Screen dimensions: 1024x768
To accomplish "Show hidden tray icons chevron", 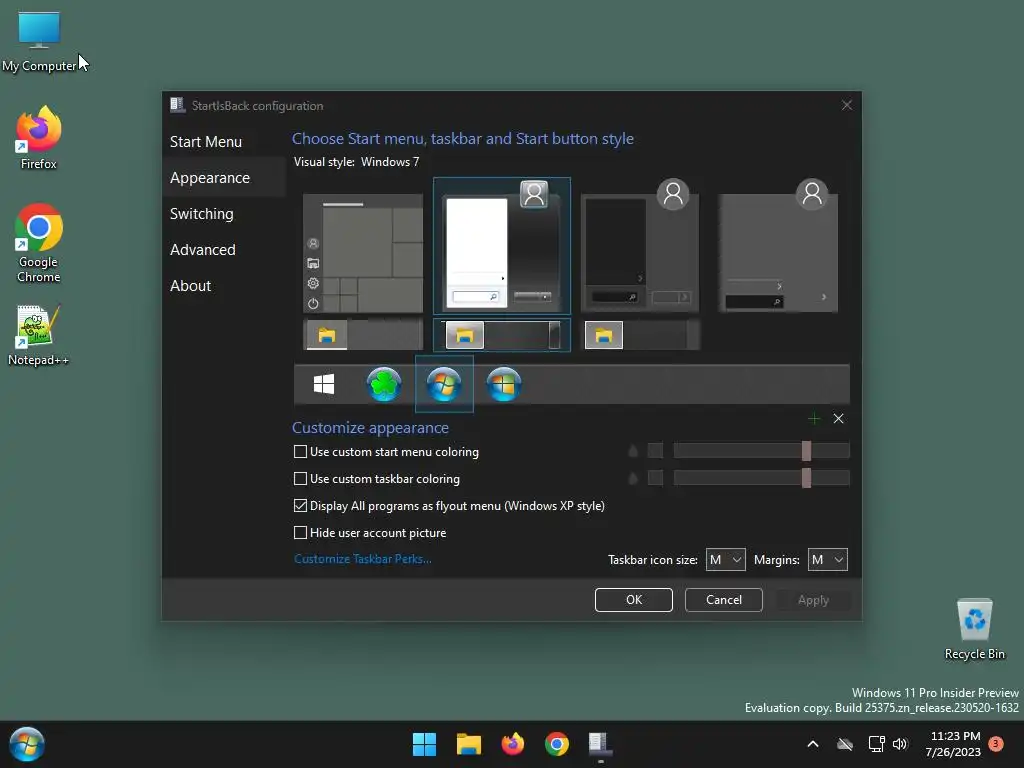I will pos(813,744).
